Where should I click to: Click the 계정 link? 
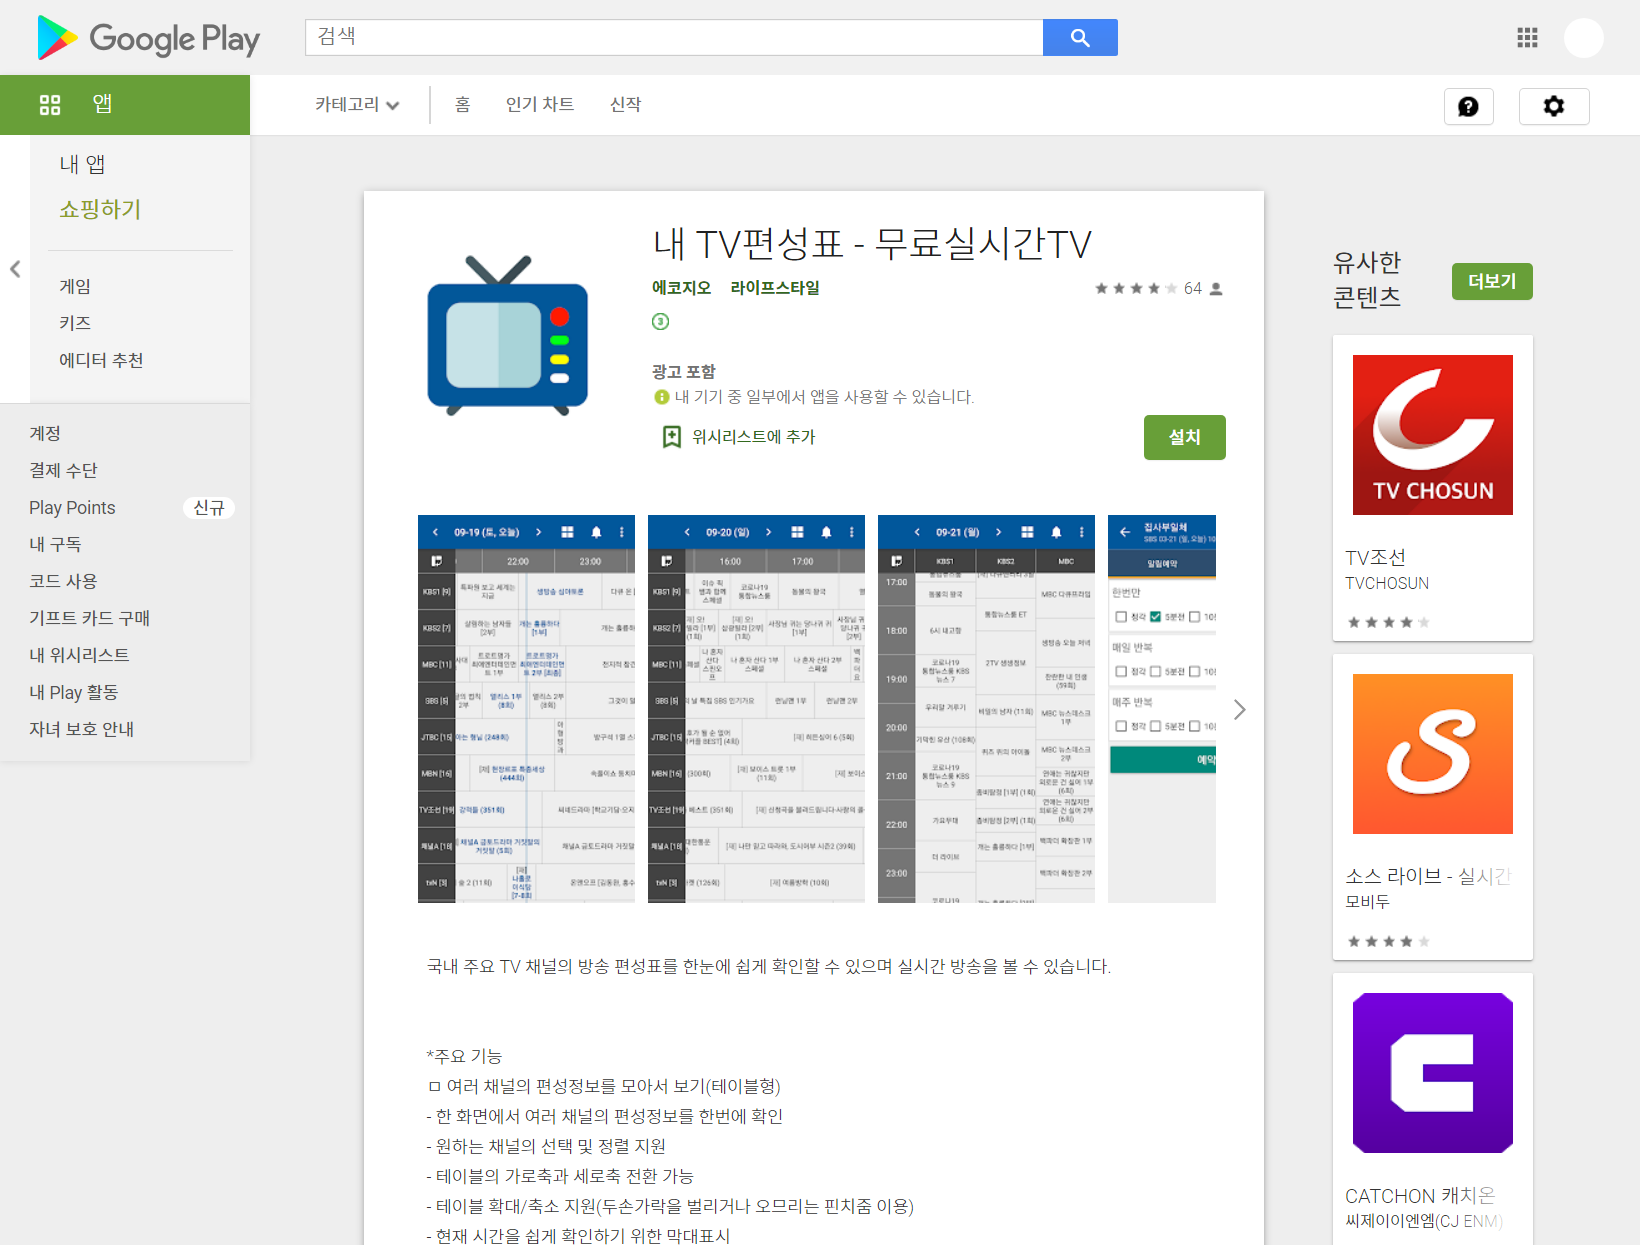pos(45,433)
